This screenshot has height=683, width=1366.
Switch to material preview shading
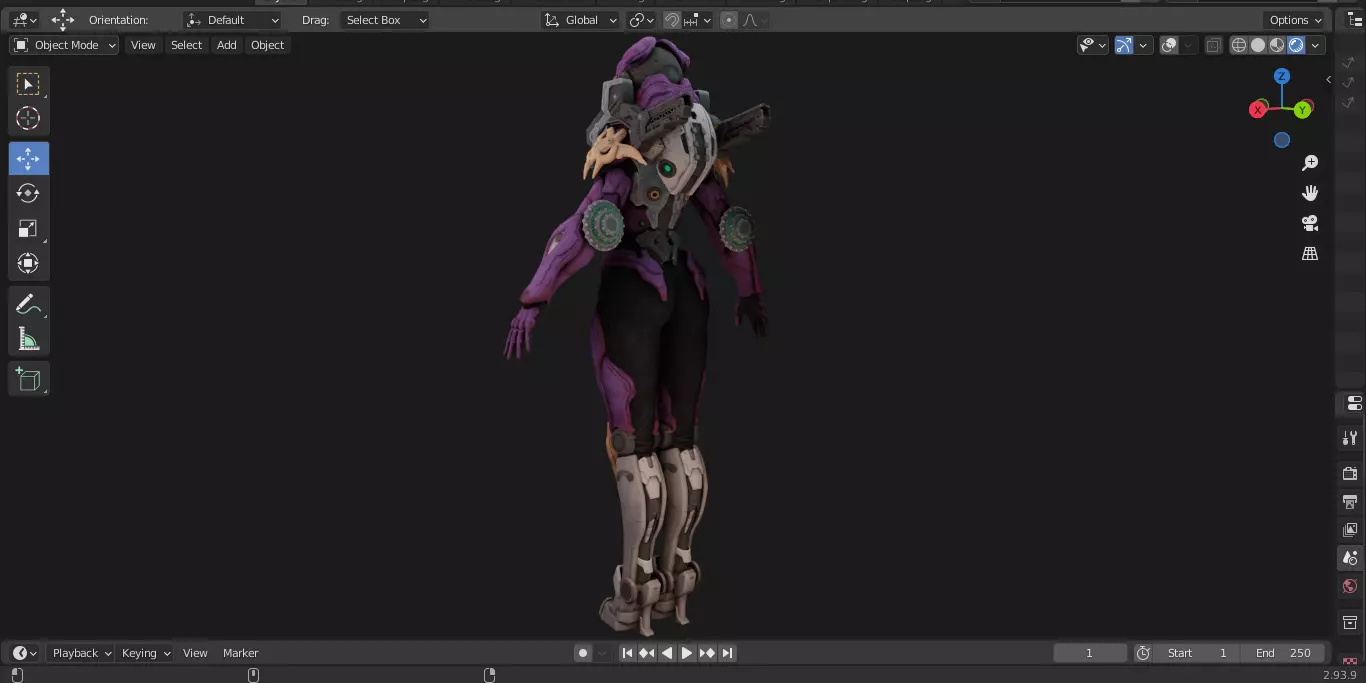(1277, 45)
